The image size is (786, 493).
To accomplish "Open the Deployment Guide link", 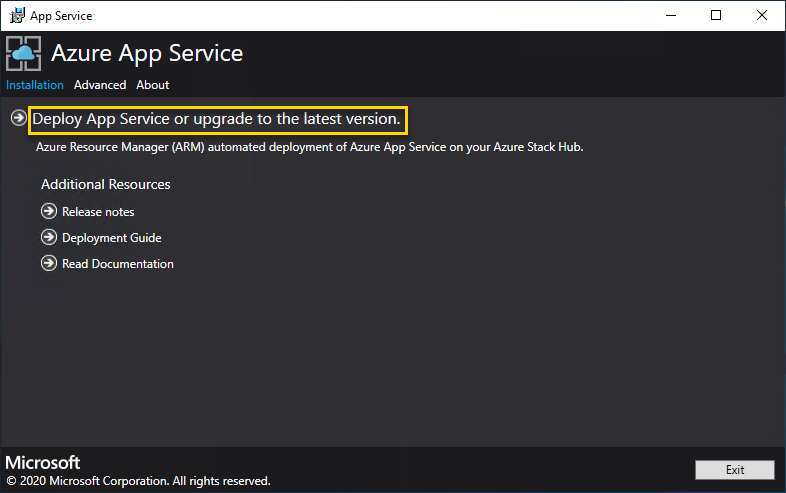I will point(111,238).
